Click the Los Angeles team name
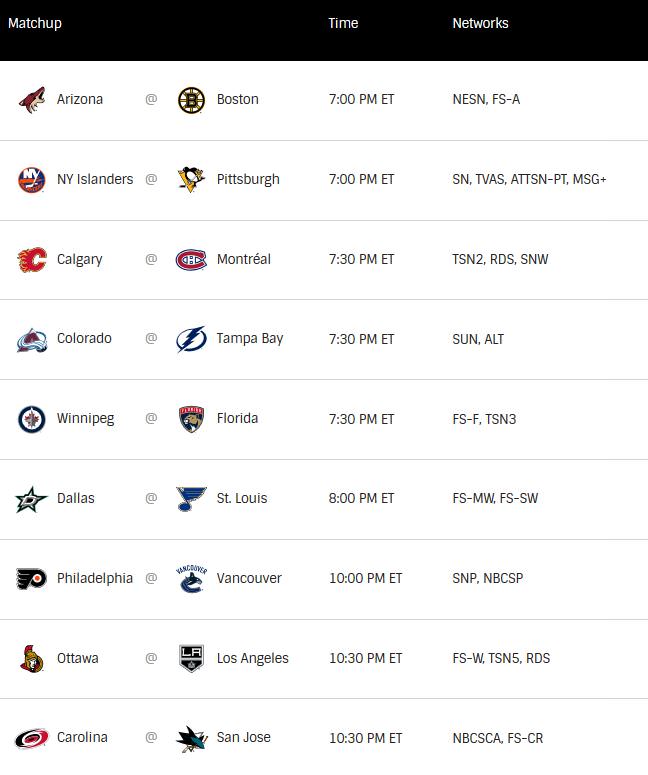Image resolution: width=648 pixels, height=775 pixels. point(253,658)
